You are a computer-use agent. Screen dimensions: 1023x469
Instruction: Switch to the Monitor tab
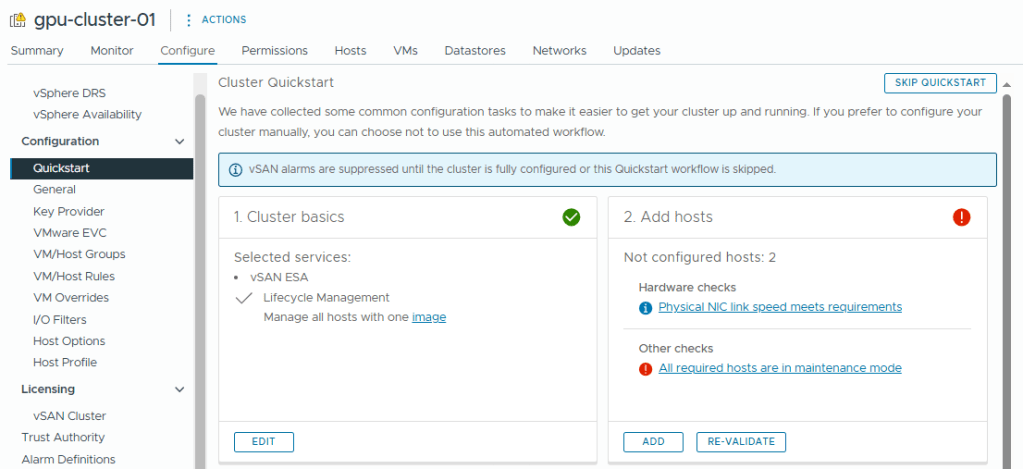pyautogui.click(x=111, y=51)
